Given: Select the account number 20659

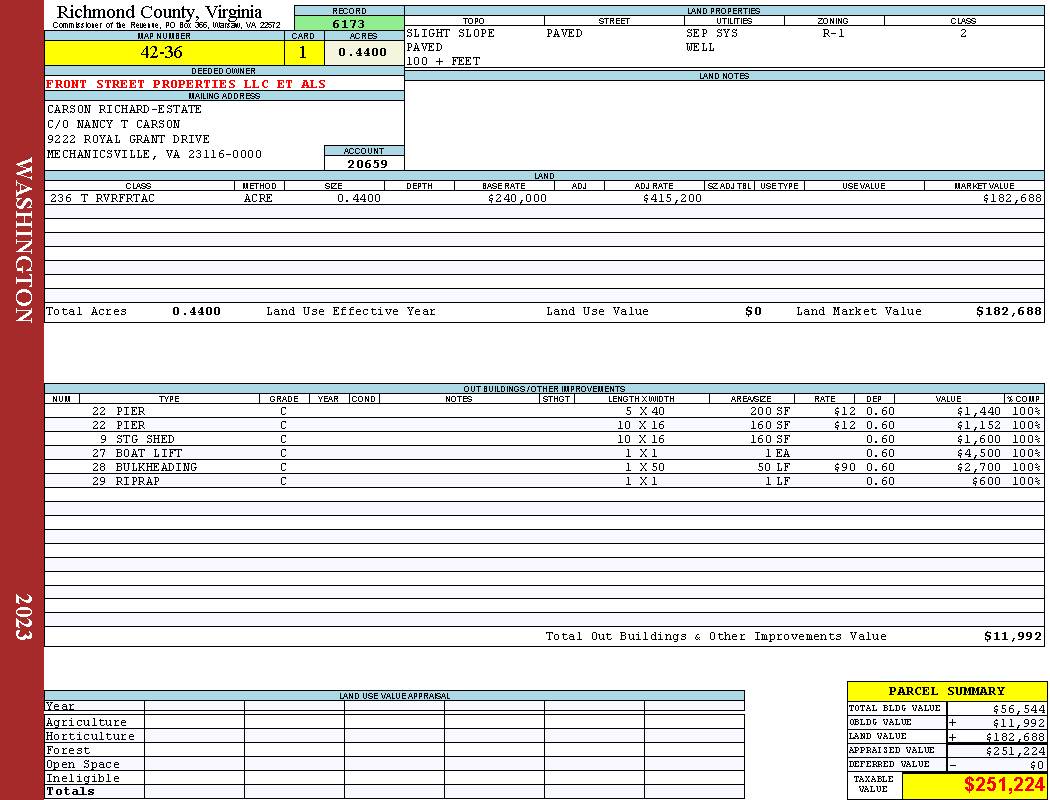Looking at the screenshot, I should [x=367, y=163].
